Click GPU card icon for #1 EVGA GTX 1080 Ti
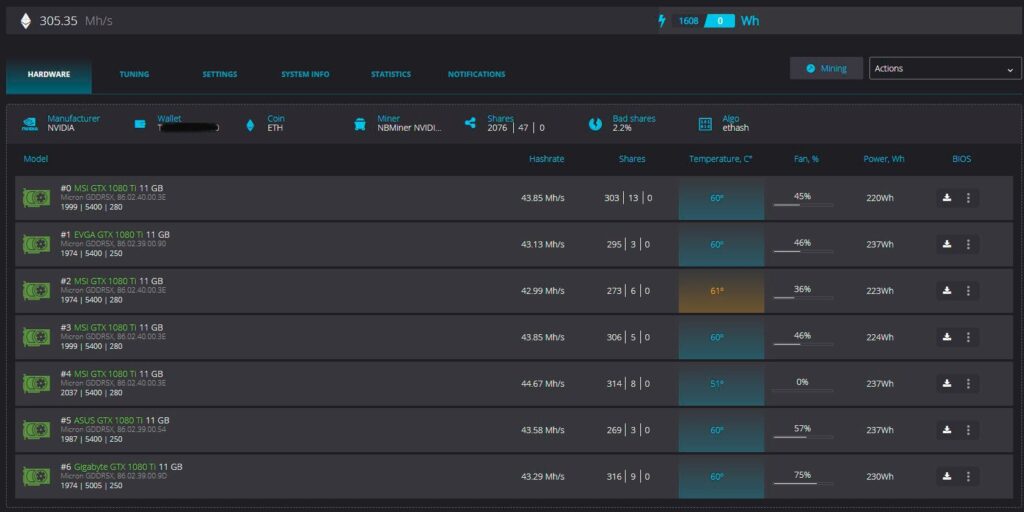The image size is (1024, 512). (37, 244)
